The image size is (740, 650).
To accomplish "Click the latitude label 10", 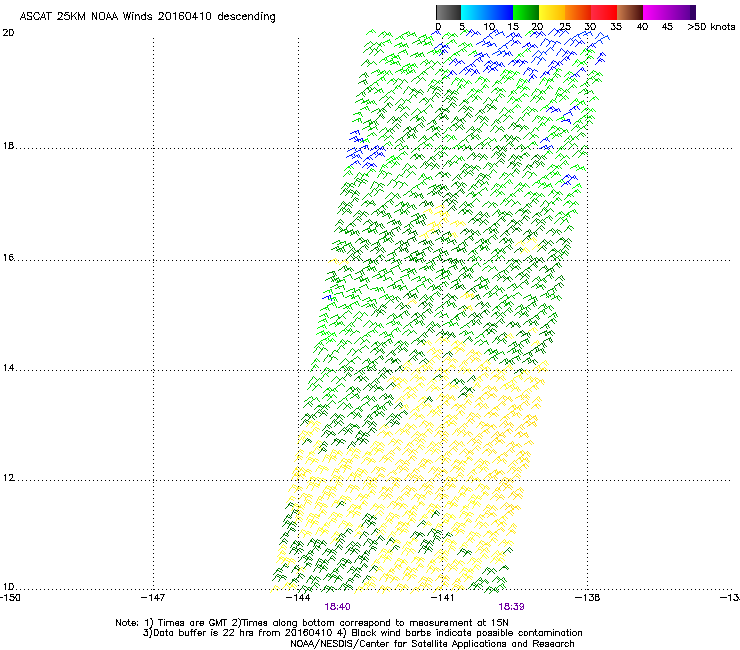I will point(8,587).
